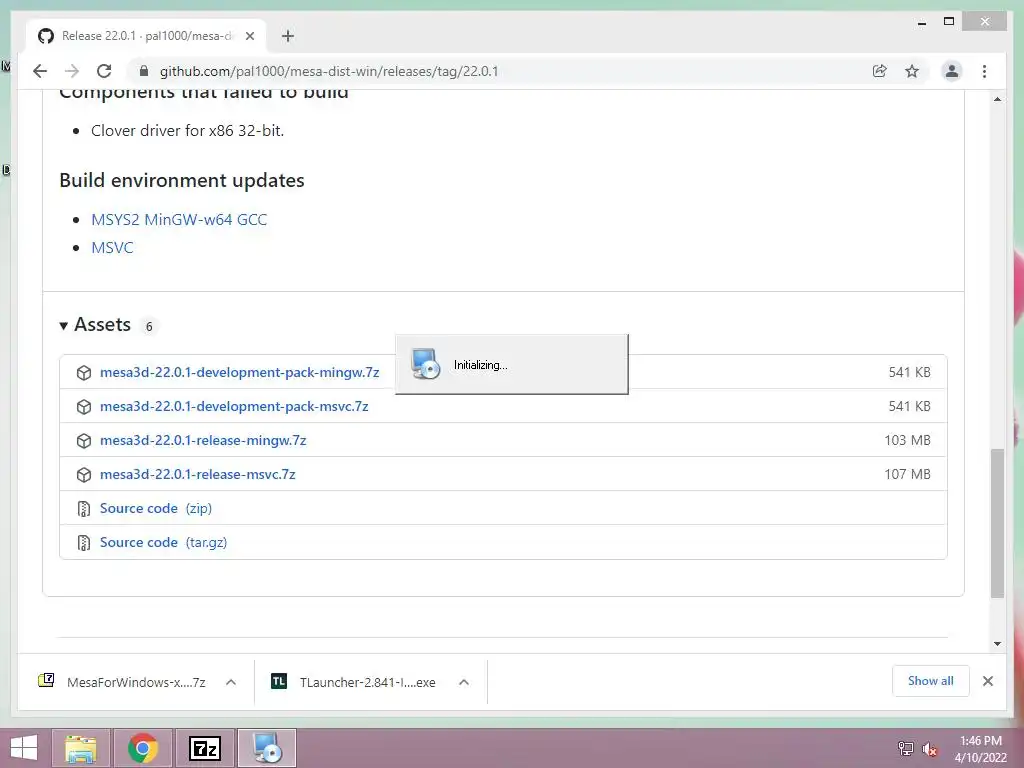
Task: Click the scrollbar up arrow
Action: [x=997, y=99]
